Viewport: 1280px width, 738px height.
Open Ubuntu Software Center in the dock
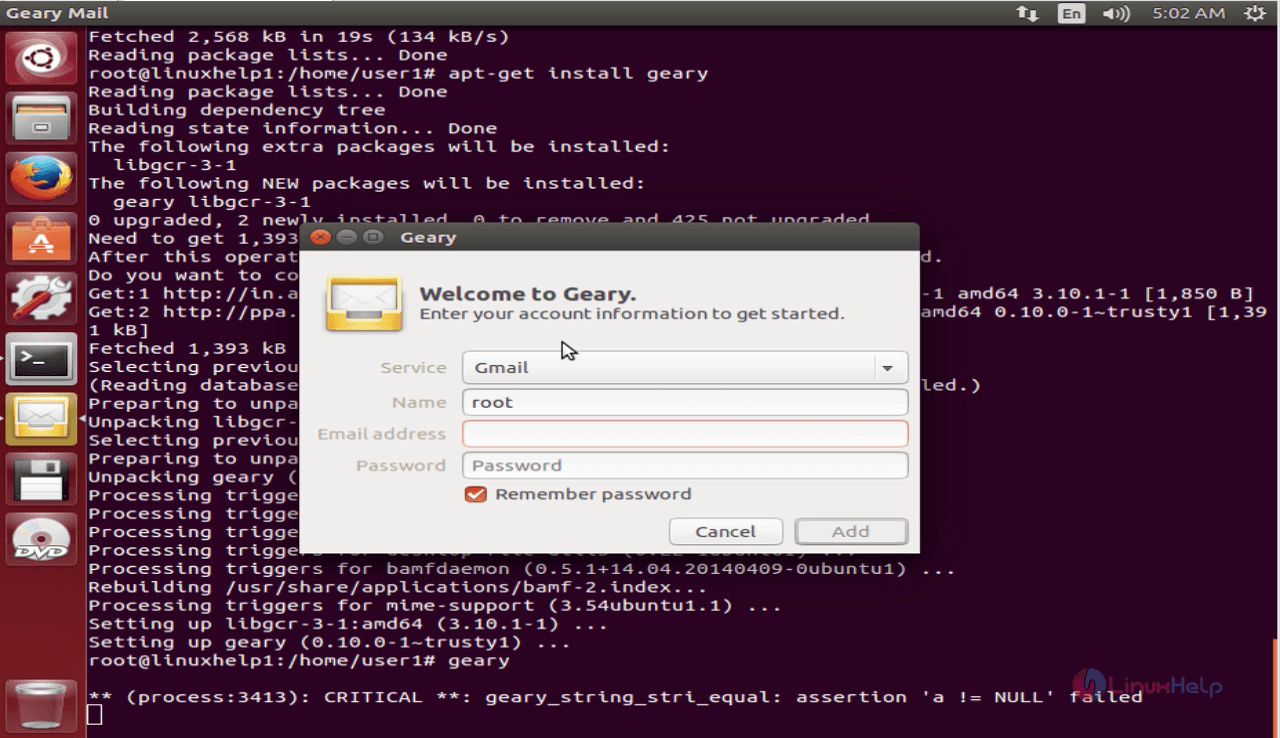(41, 239)
